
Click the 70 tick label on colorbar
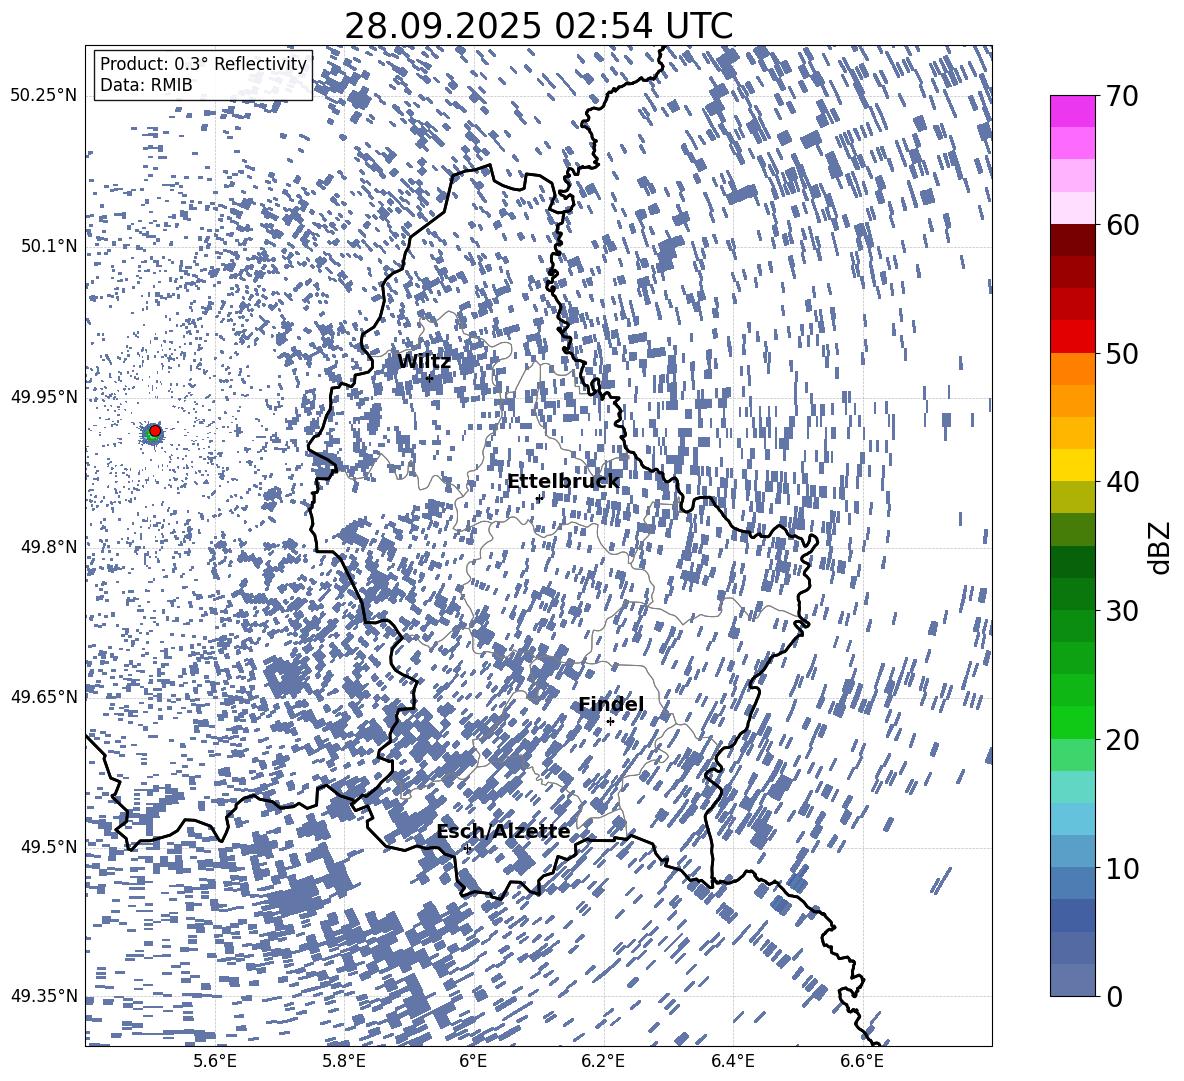click(1122, 96)
